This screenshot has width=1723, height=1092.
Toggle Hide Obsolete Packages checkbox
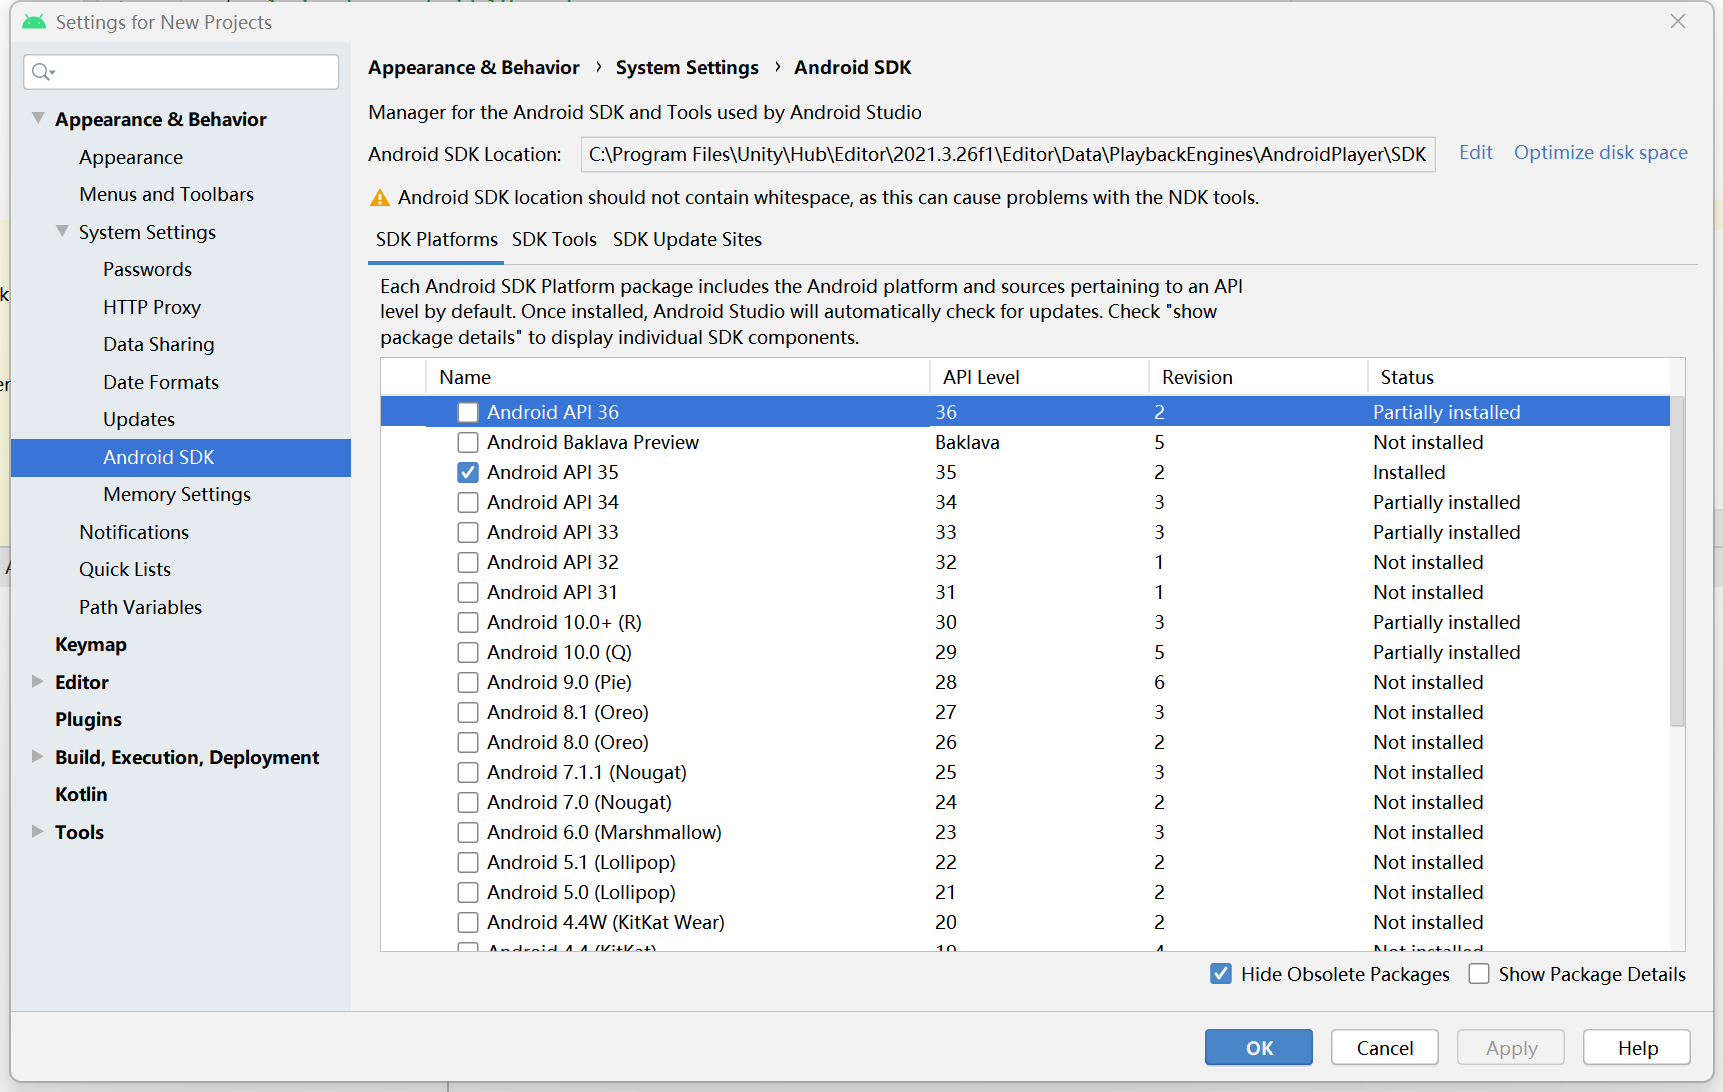click(1221, 974)
